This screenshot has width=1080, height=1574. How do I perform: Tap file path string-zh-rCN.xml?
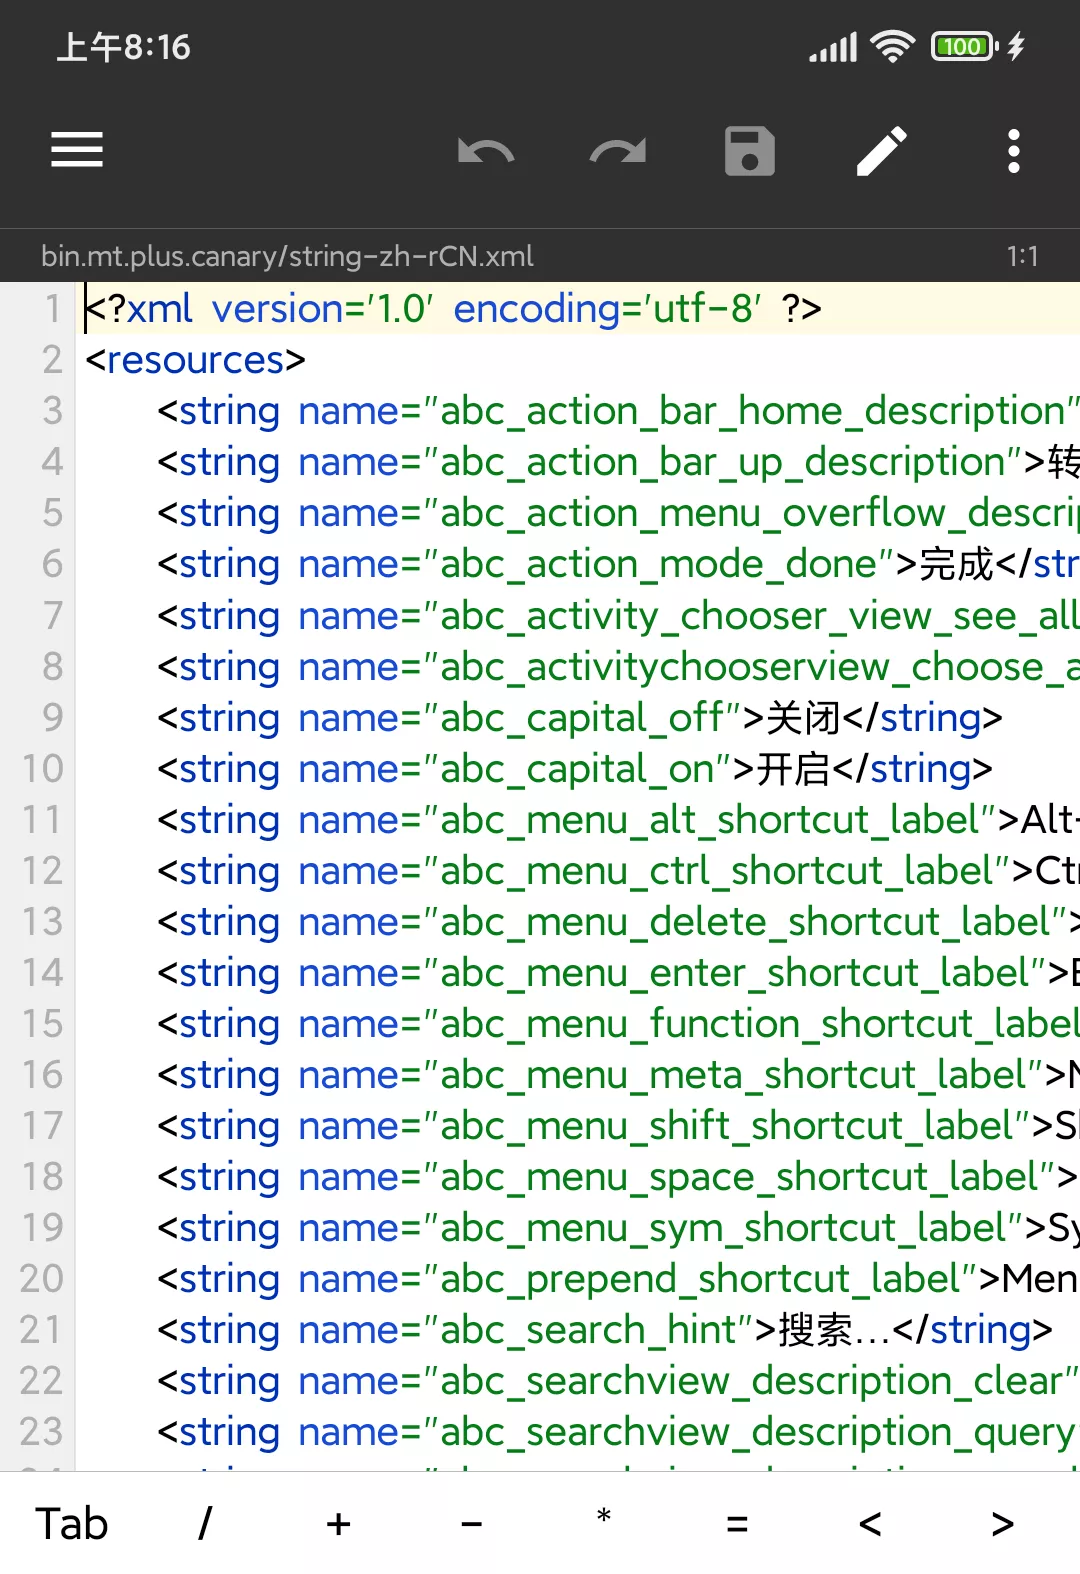287,256
